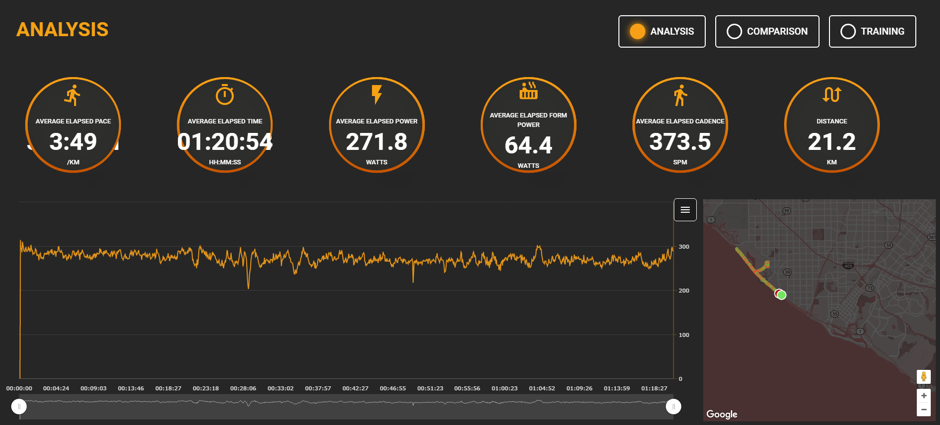Open the chart hamburger menu
940x425 pixels.
tap(685, 210)
